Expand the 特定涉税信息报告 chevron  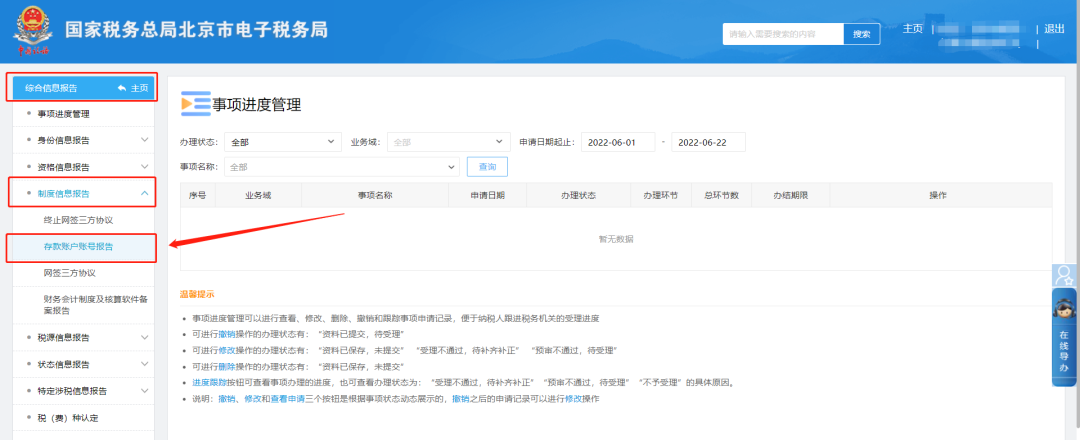tap(145, 391)
